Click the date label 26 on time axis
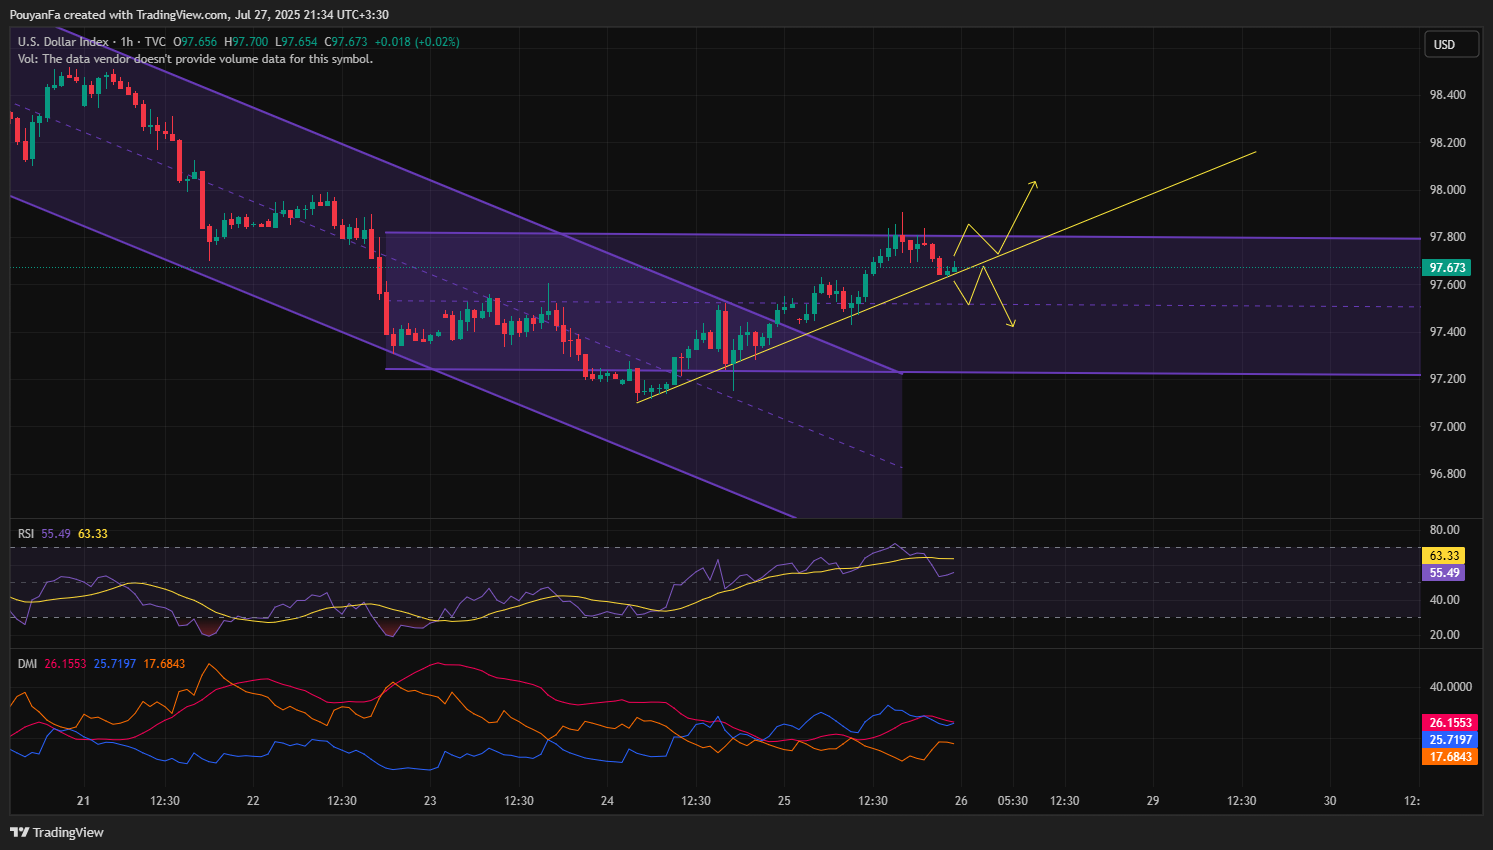1493x850 pixels. coord(961,801)
